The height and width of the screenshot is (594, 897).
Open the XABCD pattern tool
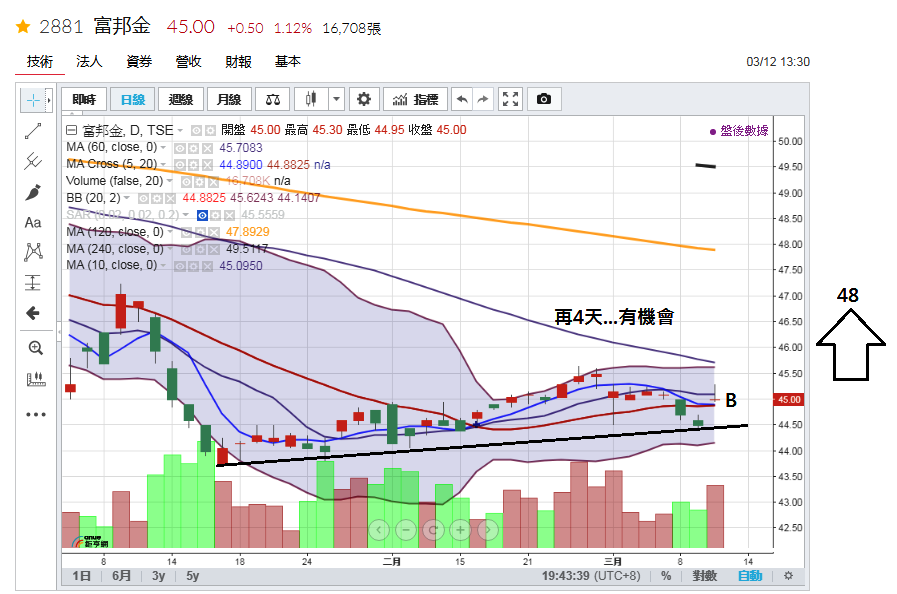tap(33, 252)
